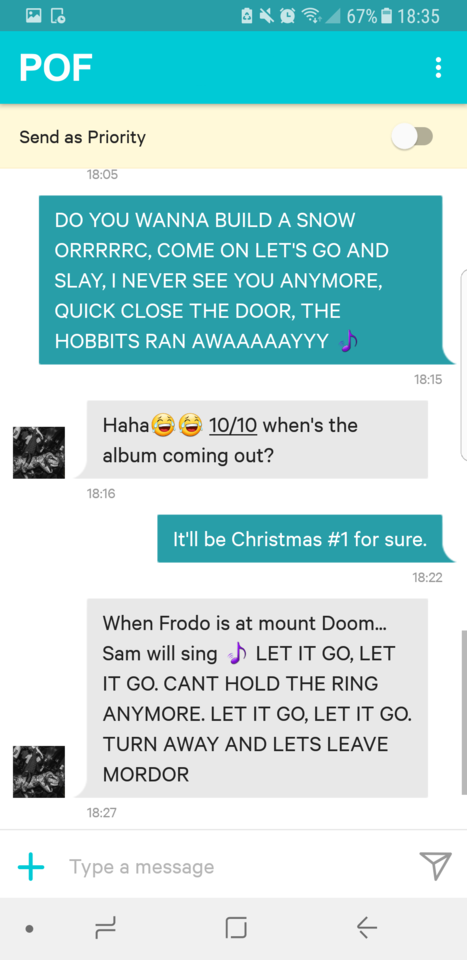Open sender avatar beside Mordor message
Screen dimensions: 467x960
tap(39, 771)
